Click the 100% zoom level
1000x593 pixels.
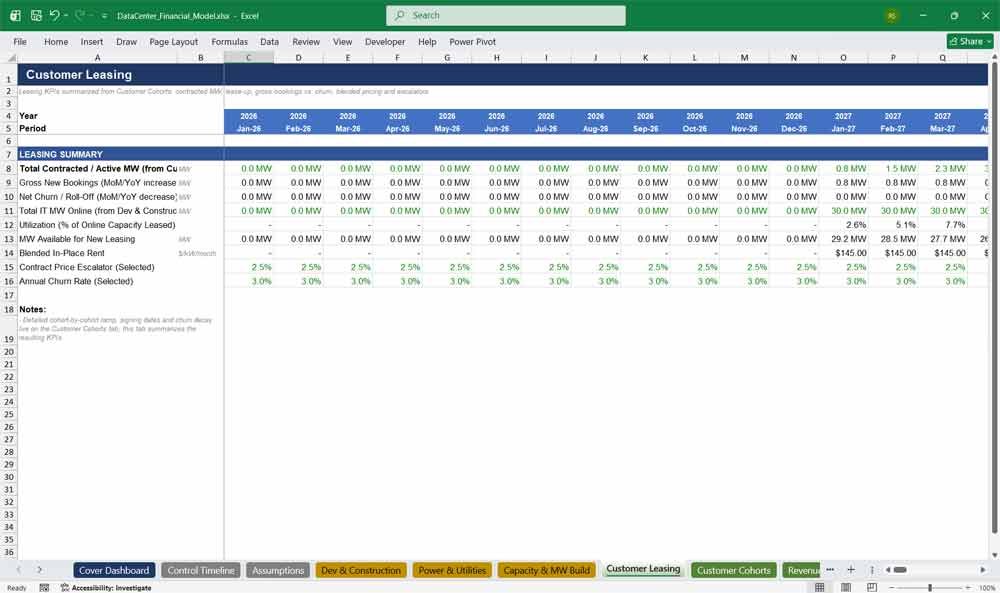[987, 587]
